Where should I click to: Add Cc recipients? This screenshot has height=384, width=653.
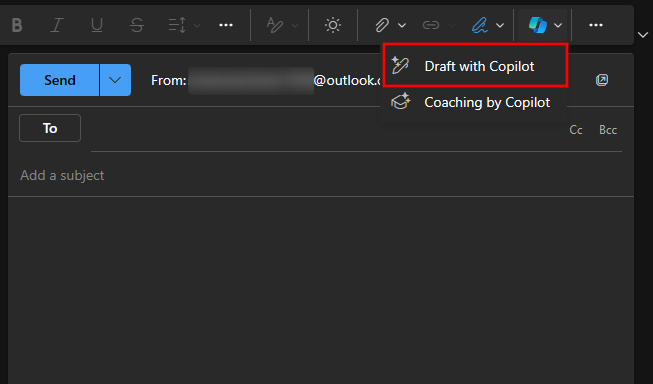click(x=576, y=130)
